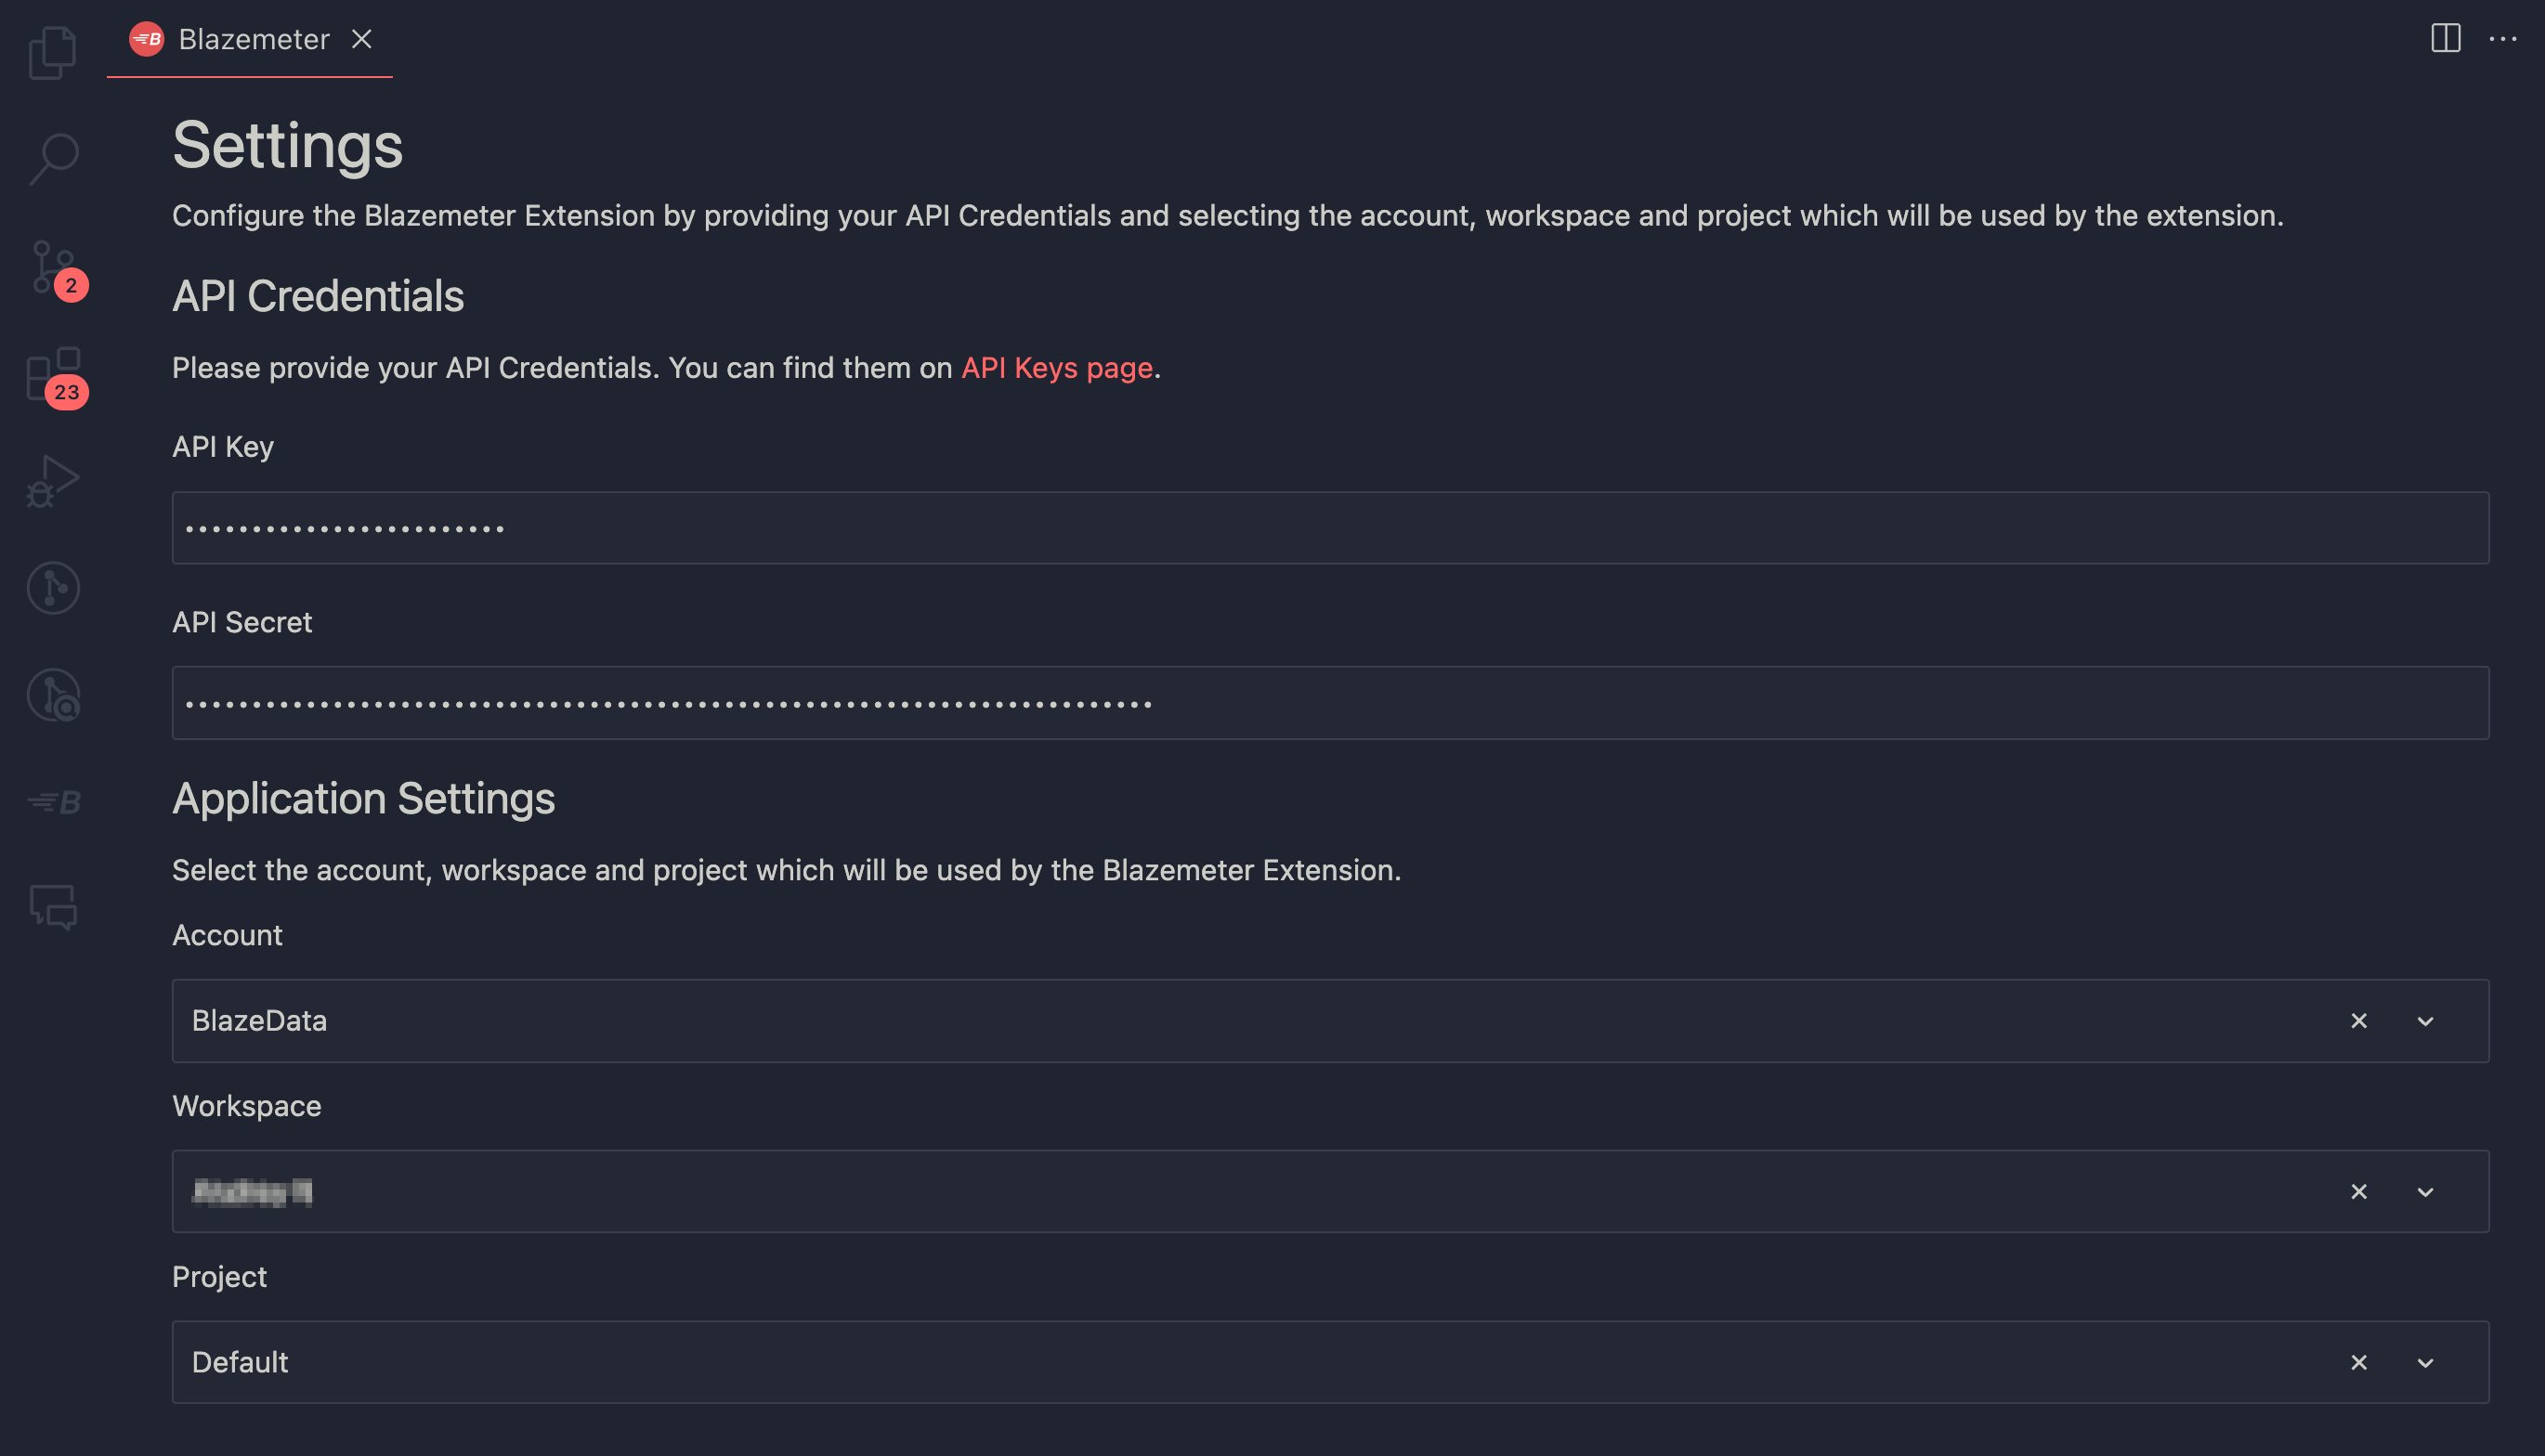Open the Run and Debug view
This screenshot has height=1456, width=2545.
[53, 482]
